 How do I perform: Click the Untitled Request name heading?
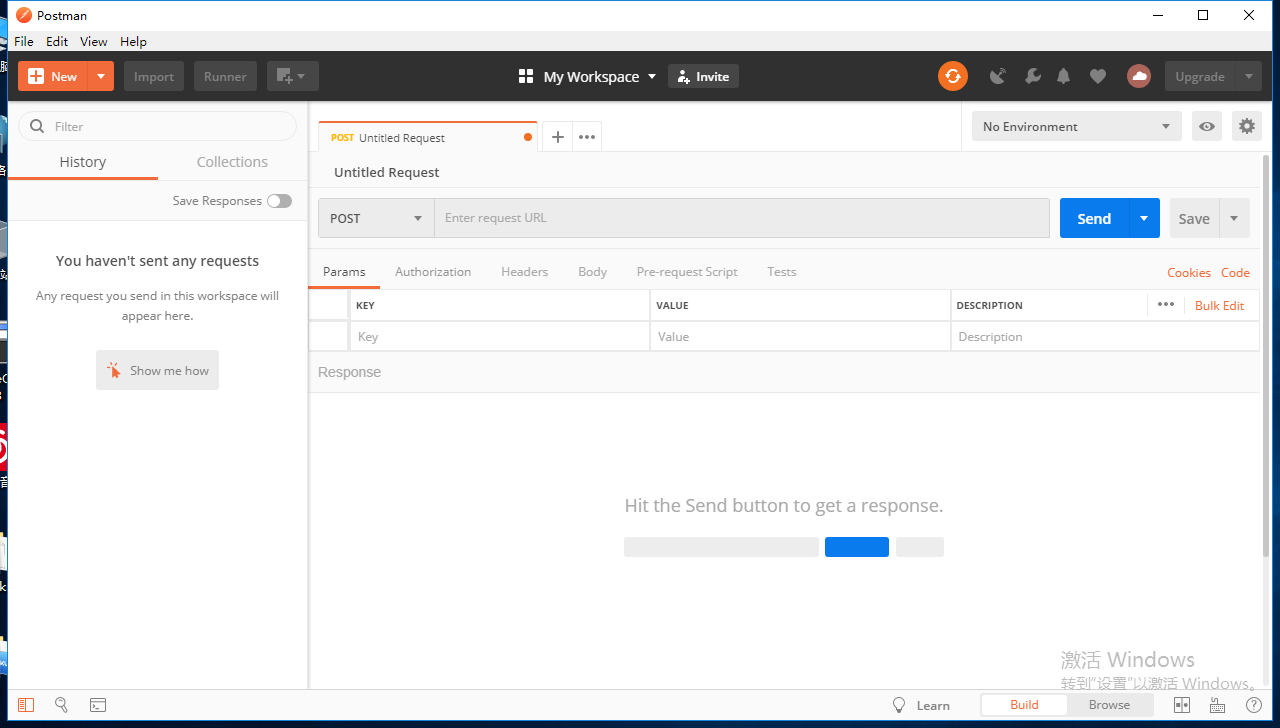[386, 172]
